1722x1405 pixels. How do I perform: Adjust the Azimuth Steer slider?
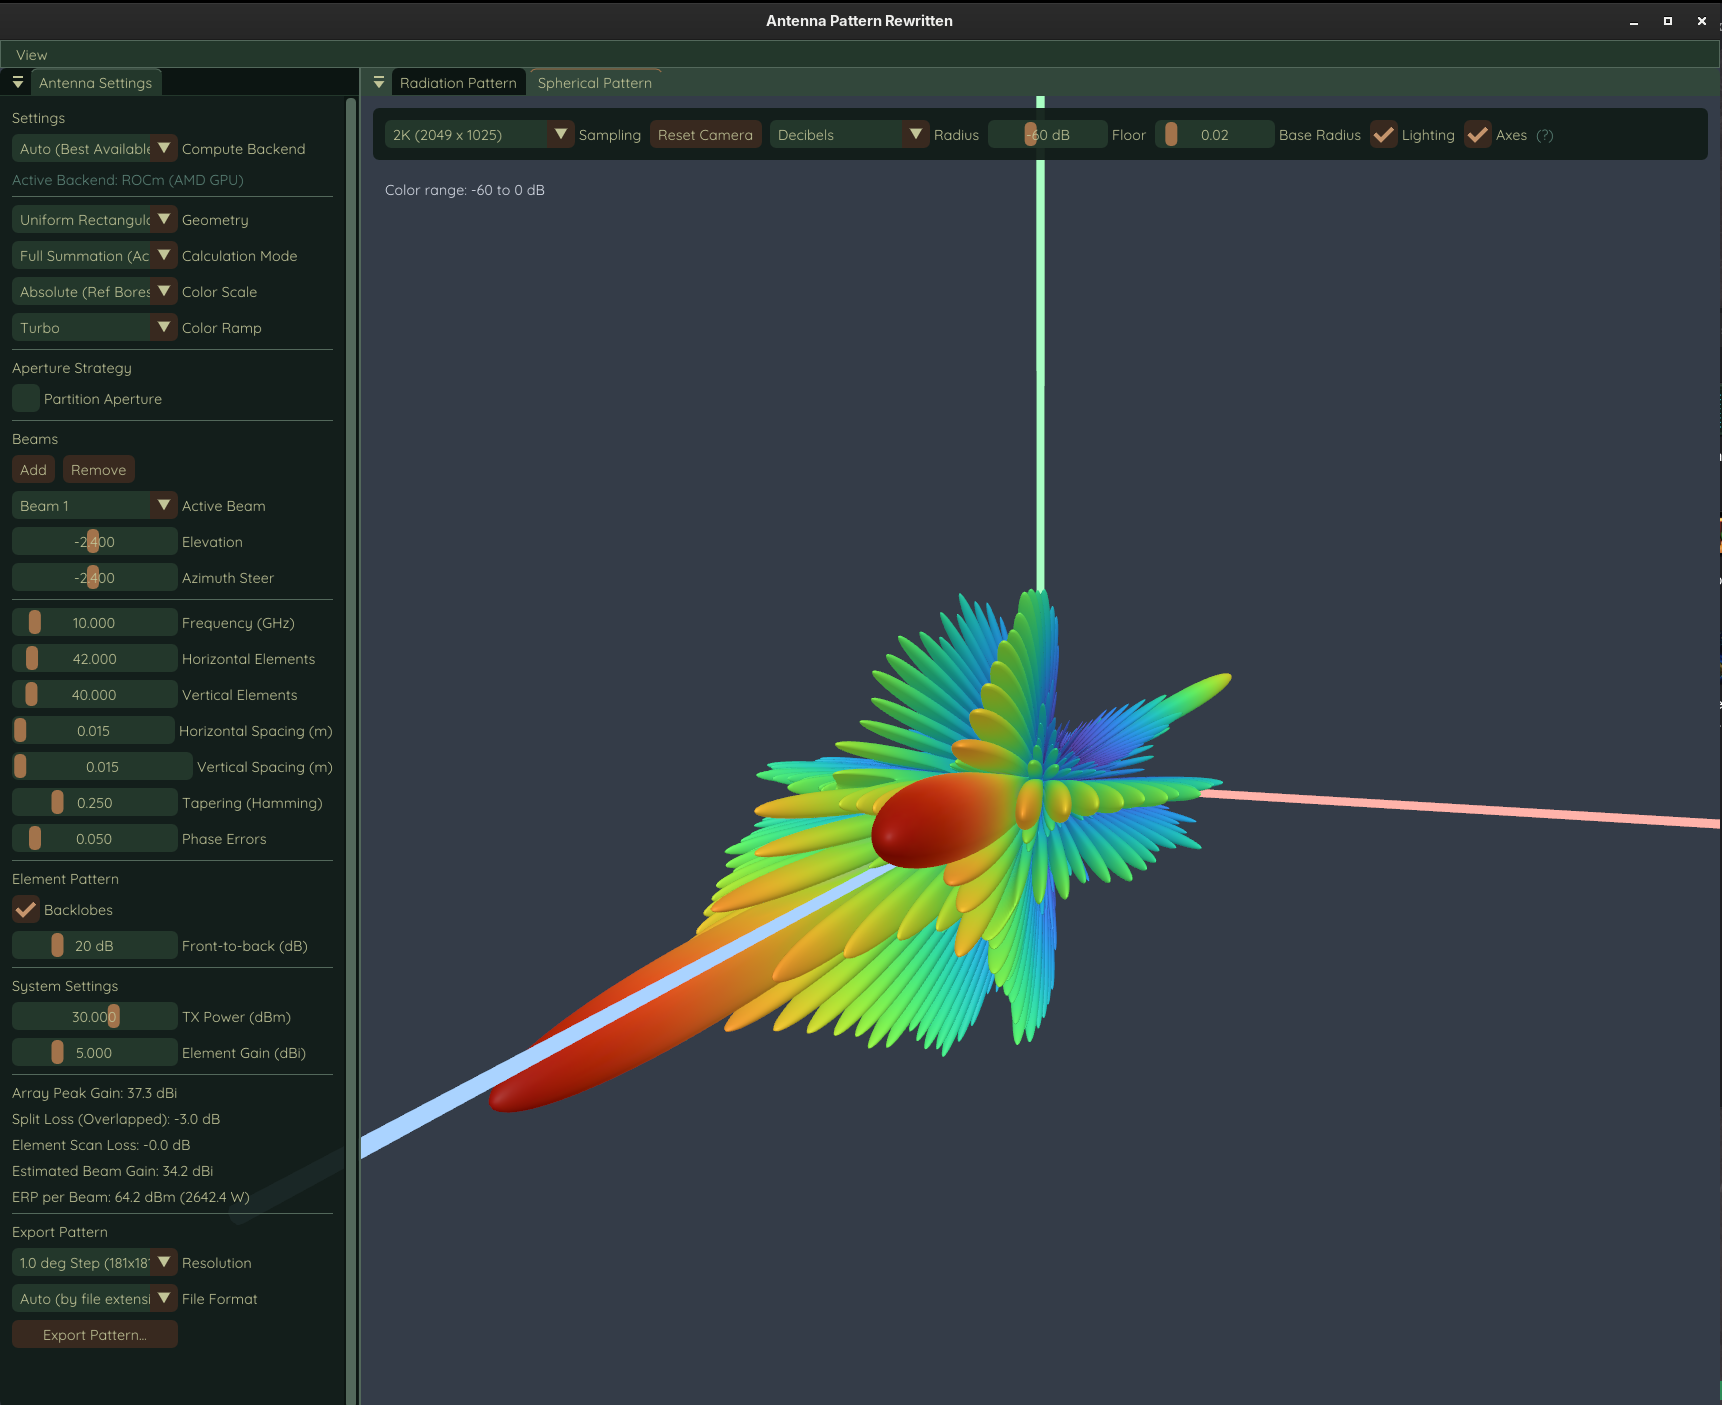click(x=94, y=577)
